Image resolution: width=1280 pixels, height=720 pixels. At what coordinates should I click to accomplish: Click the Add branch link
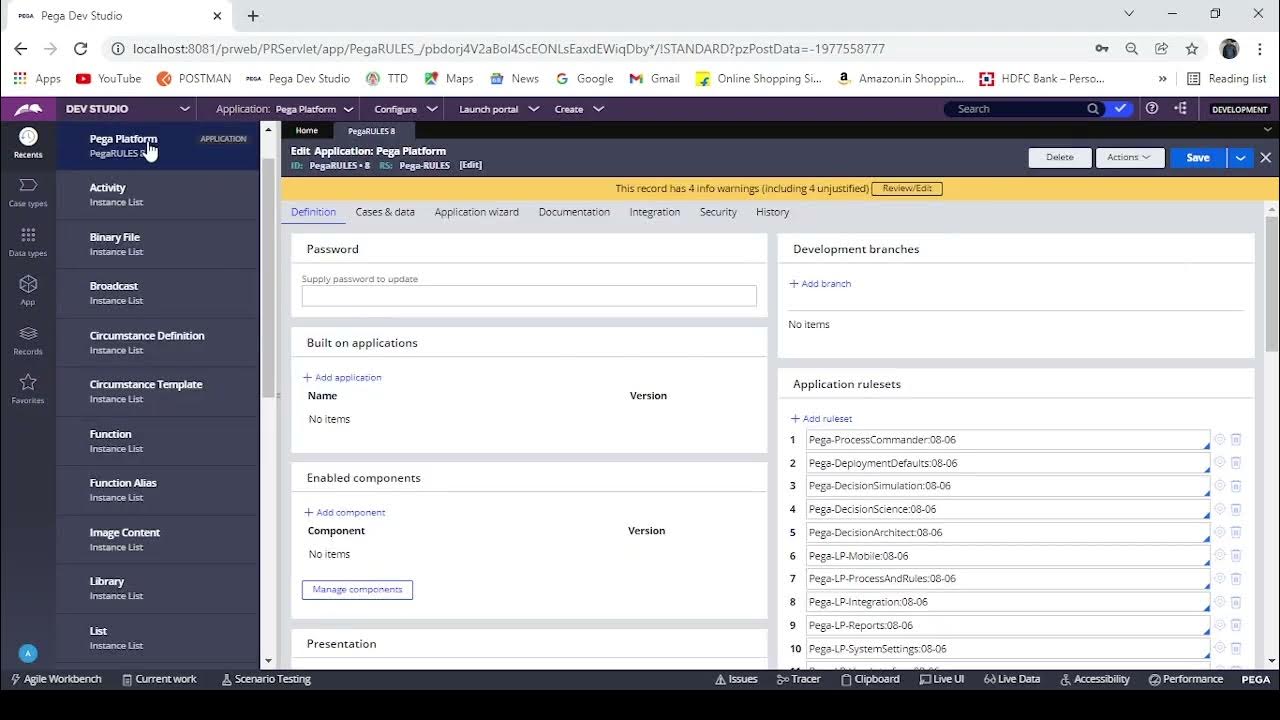[x=820, y=284]
